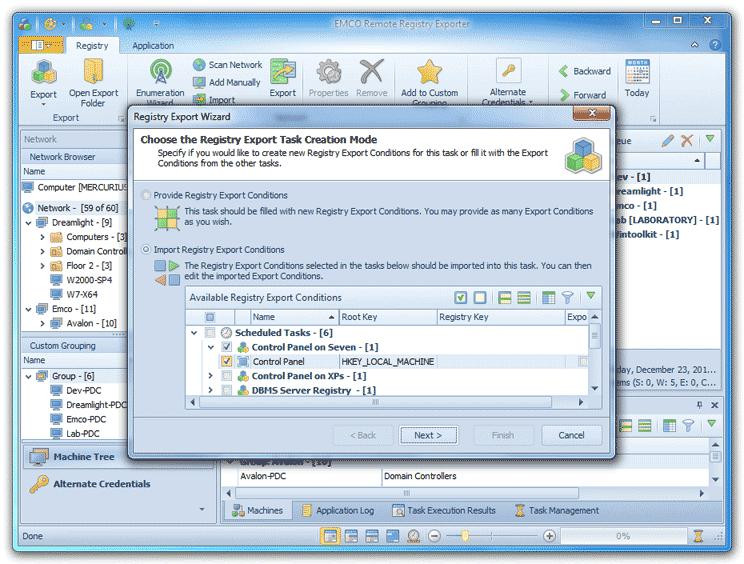Select Dev-PDC in Custom Grouping tree

(84, 390)
